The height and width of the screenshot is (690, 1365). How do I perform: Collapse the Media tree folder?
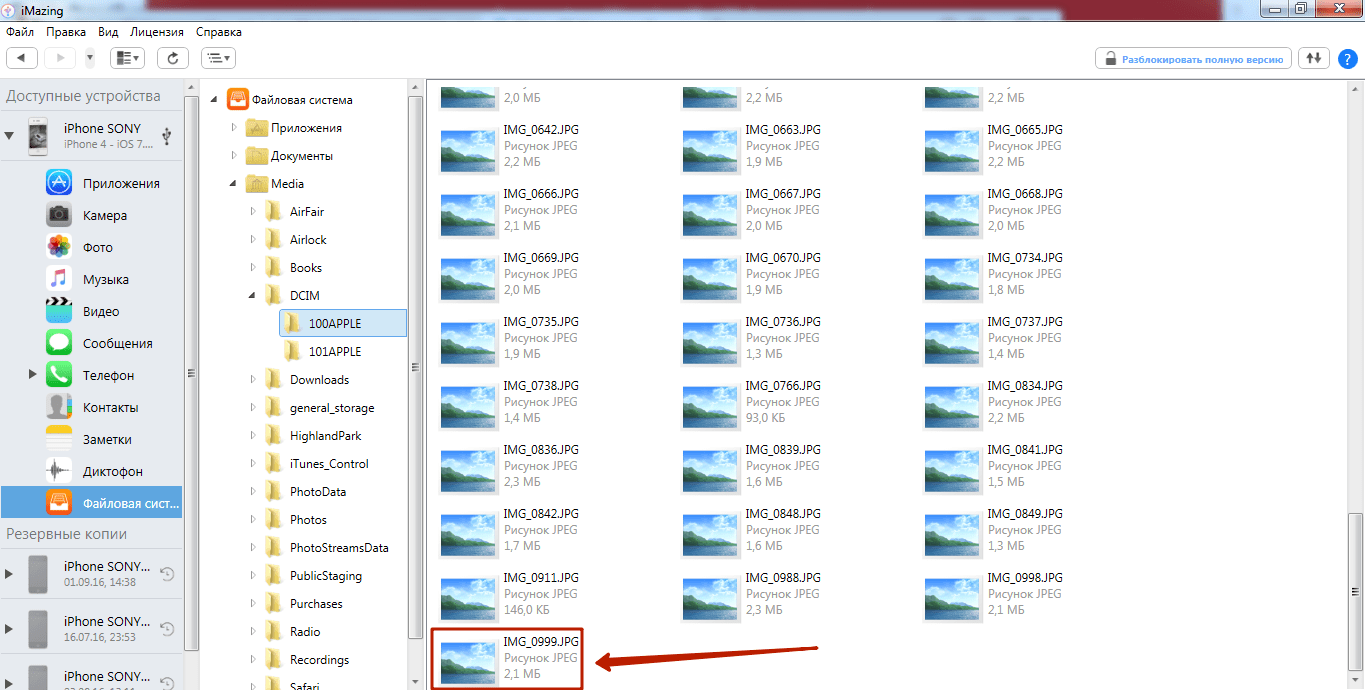[x=234, y=184]
